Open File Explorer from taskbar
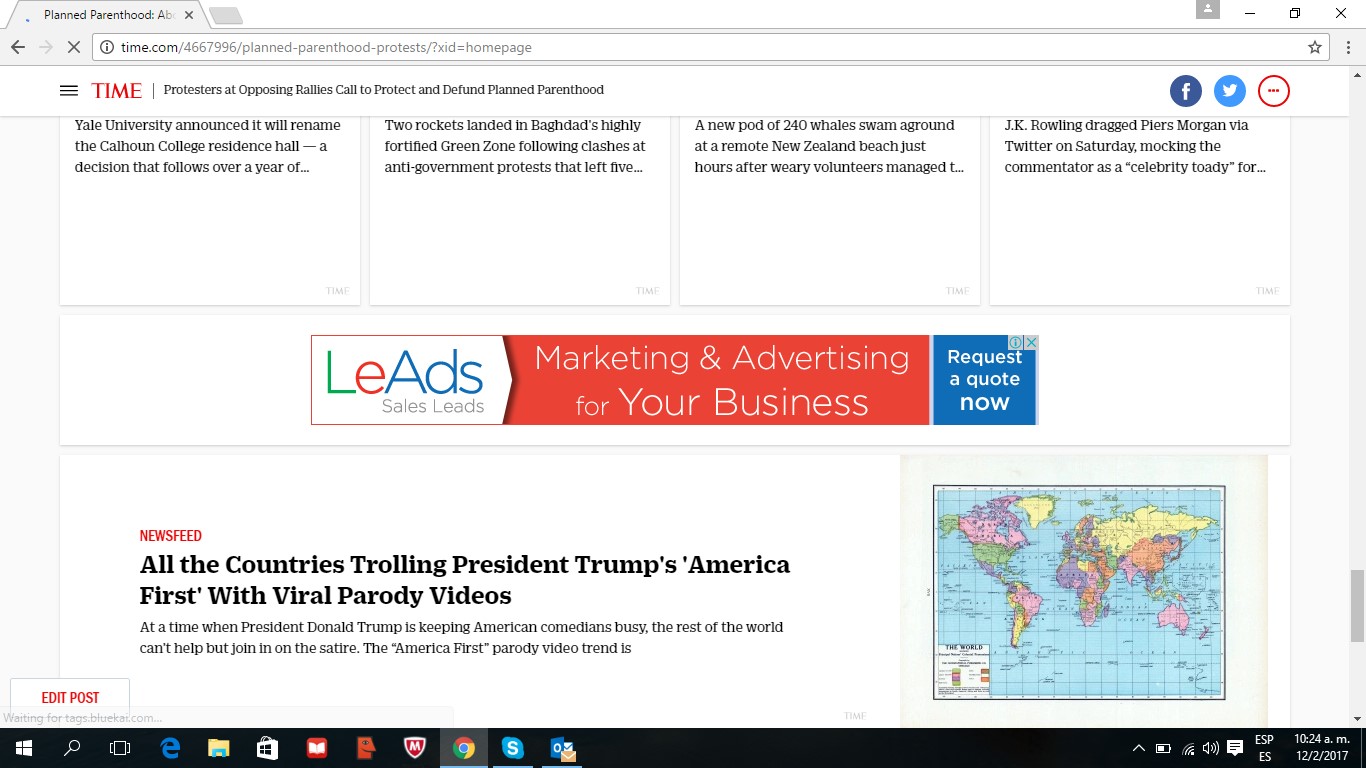Screen dimensions: 1366x768 pos(219,748)
